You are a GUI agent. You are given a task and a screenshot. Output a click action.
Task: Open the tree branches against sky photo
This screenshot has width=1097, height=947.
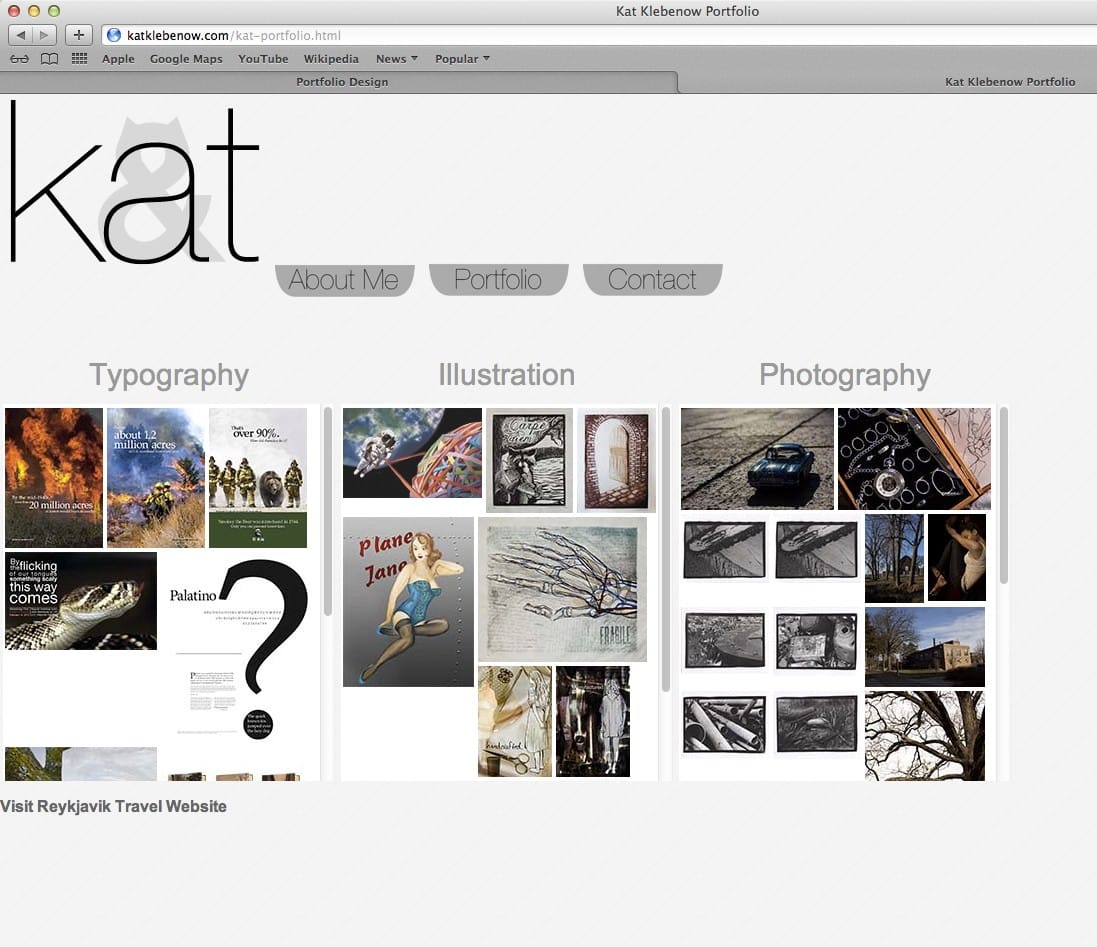[x=925, y=736]
